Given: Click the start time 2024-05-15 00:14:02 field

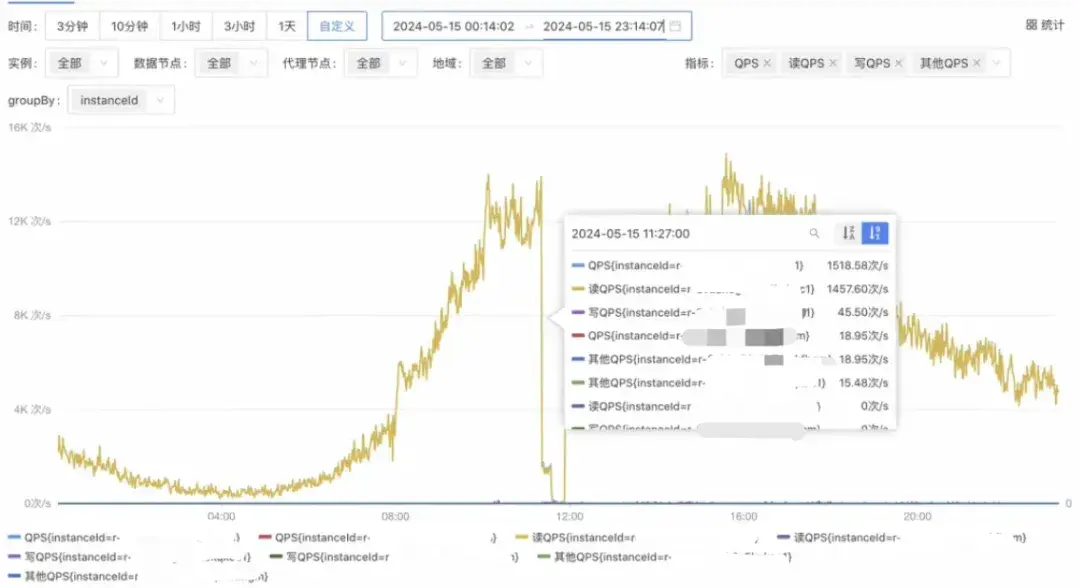Looking at the screenshot, I should 453,26.
